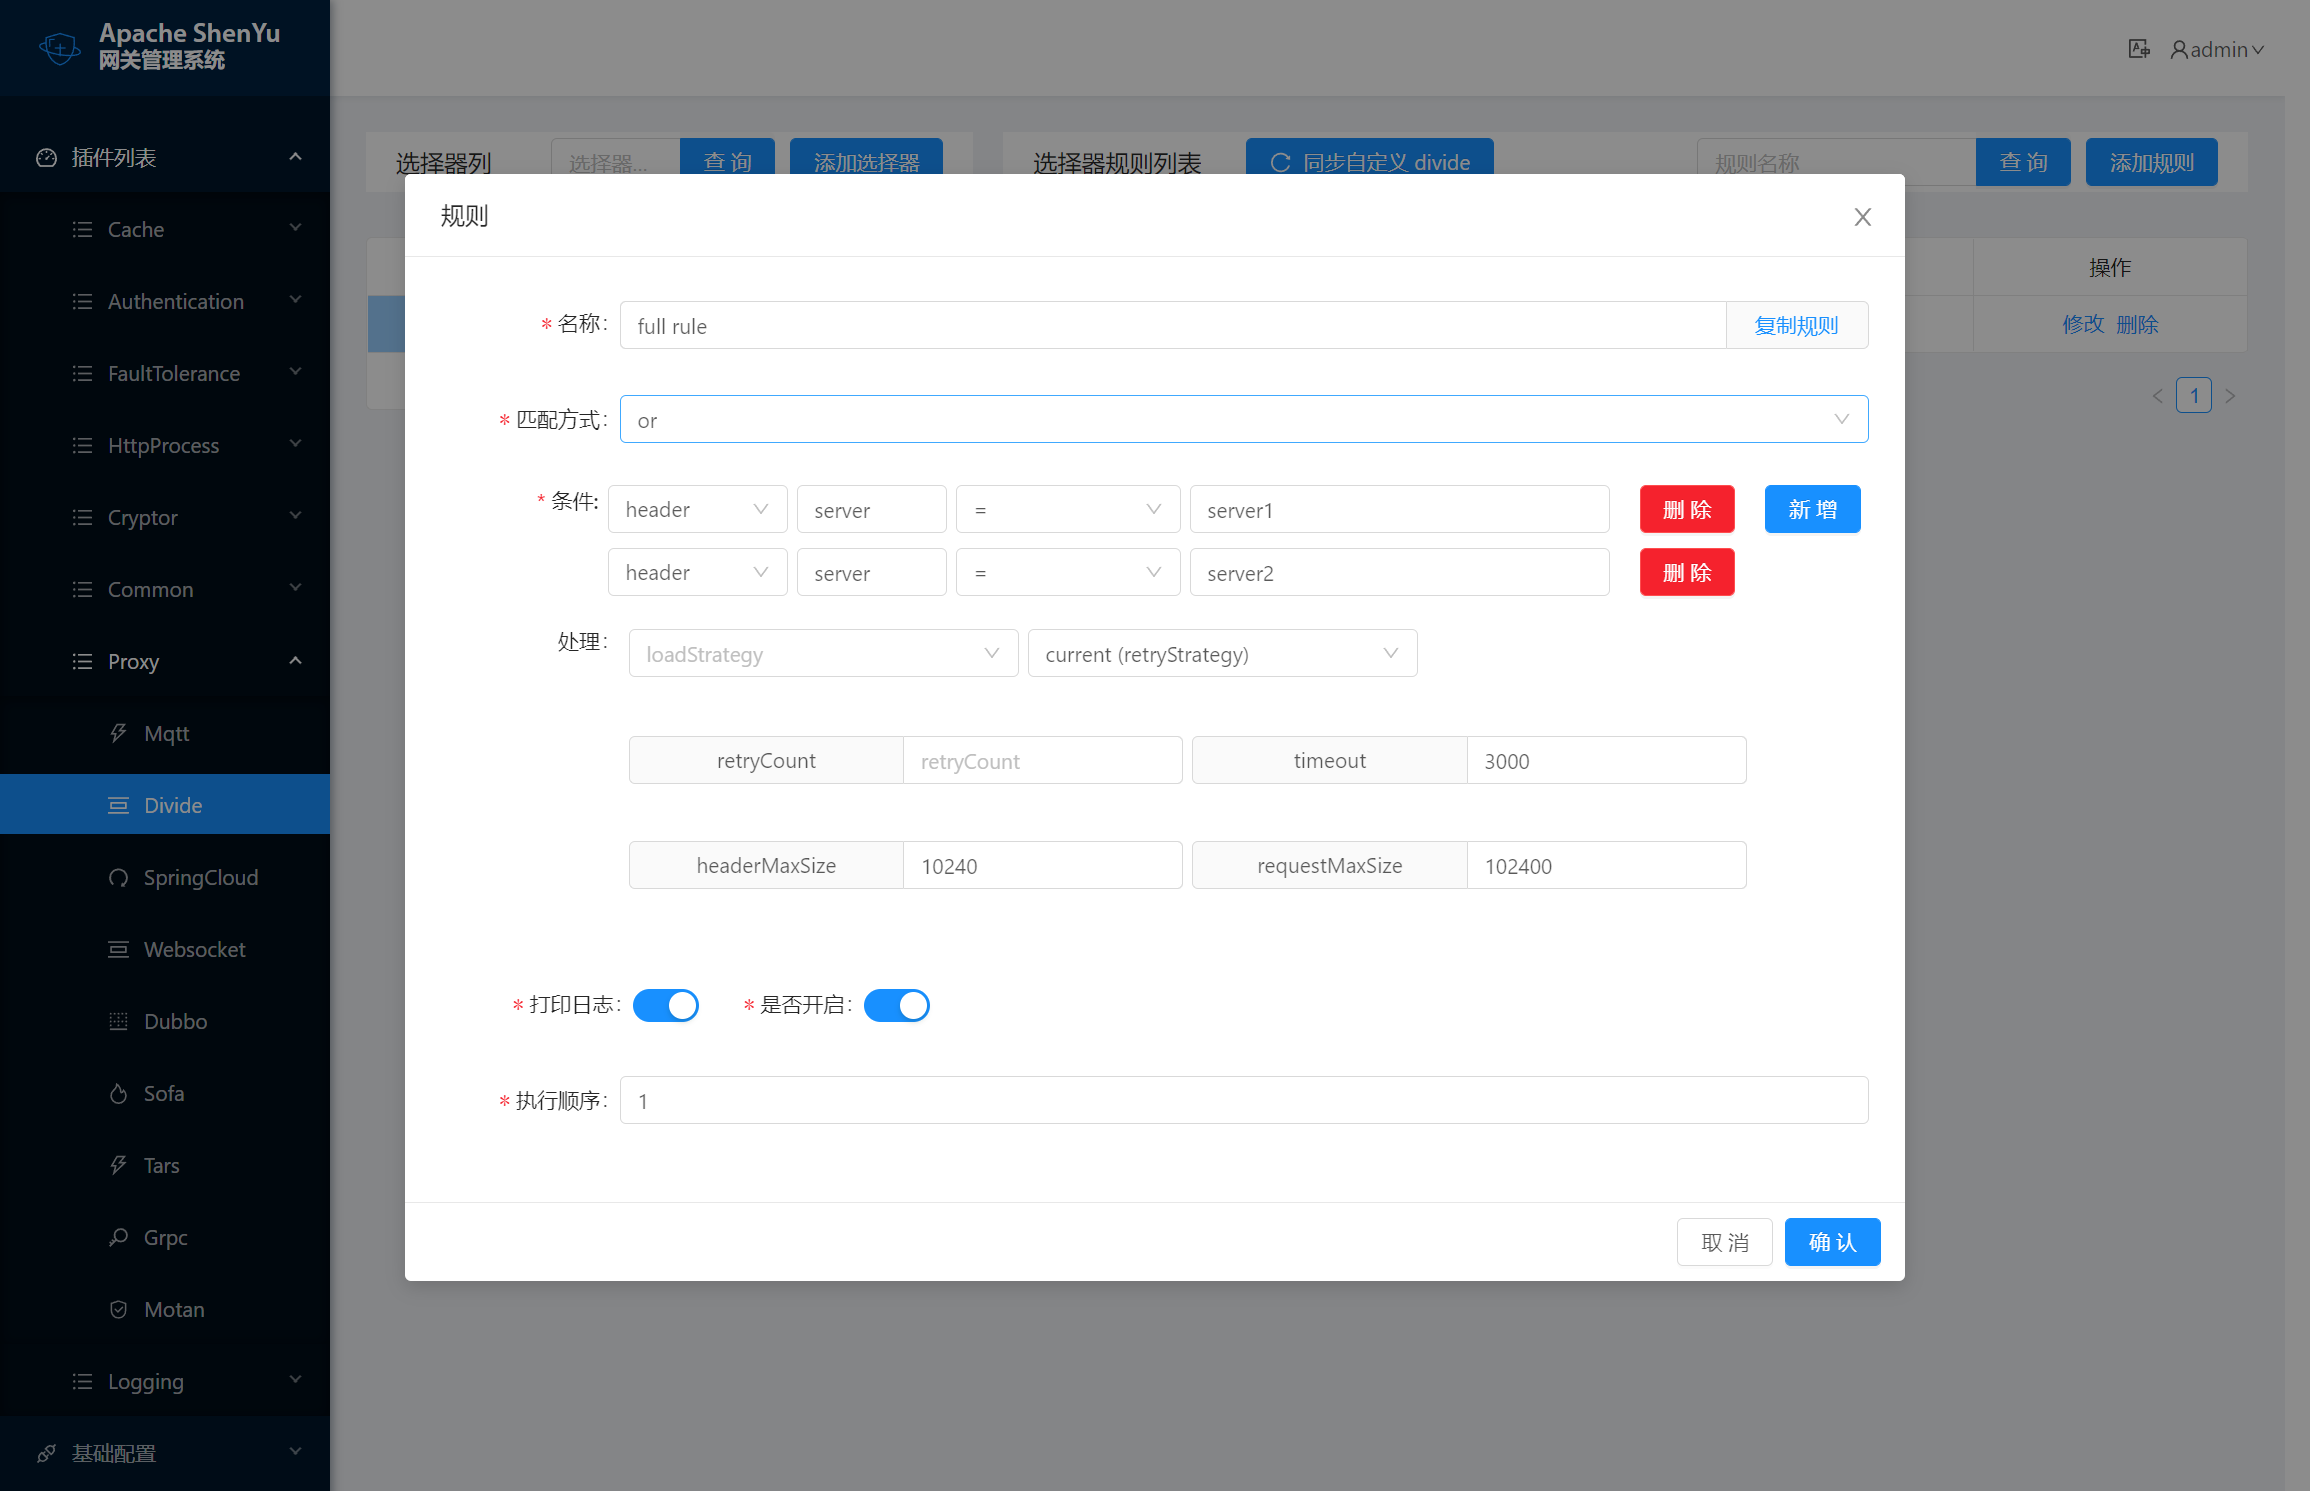Click the Grpc search icon
2310x1491 pixels.
click(118, 1237)
